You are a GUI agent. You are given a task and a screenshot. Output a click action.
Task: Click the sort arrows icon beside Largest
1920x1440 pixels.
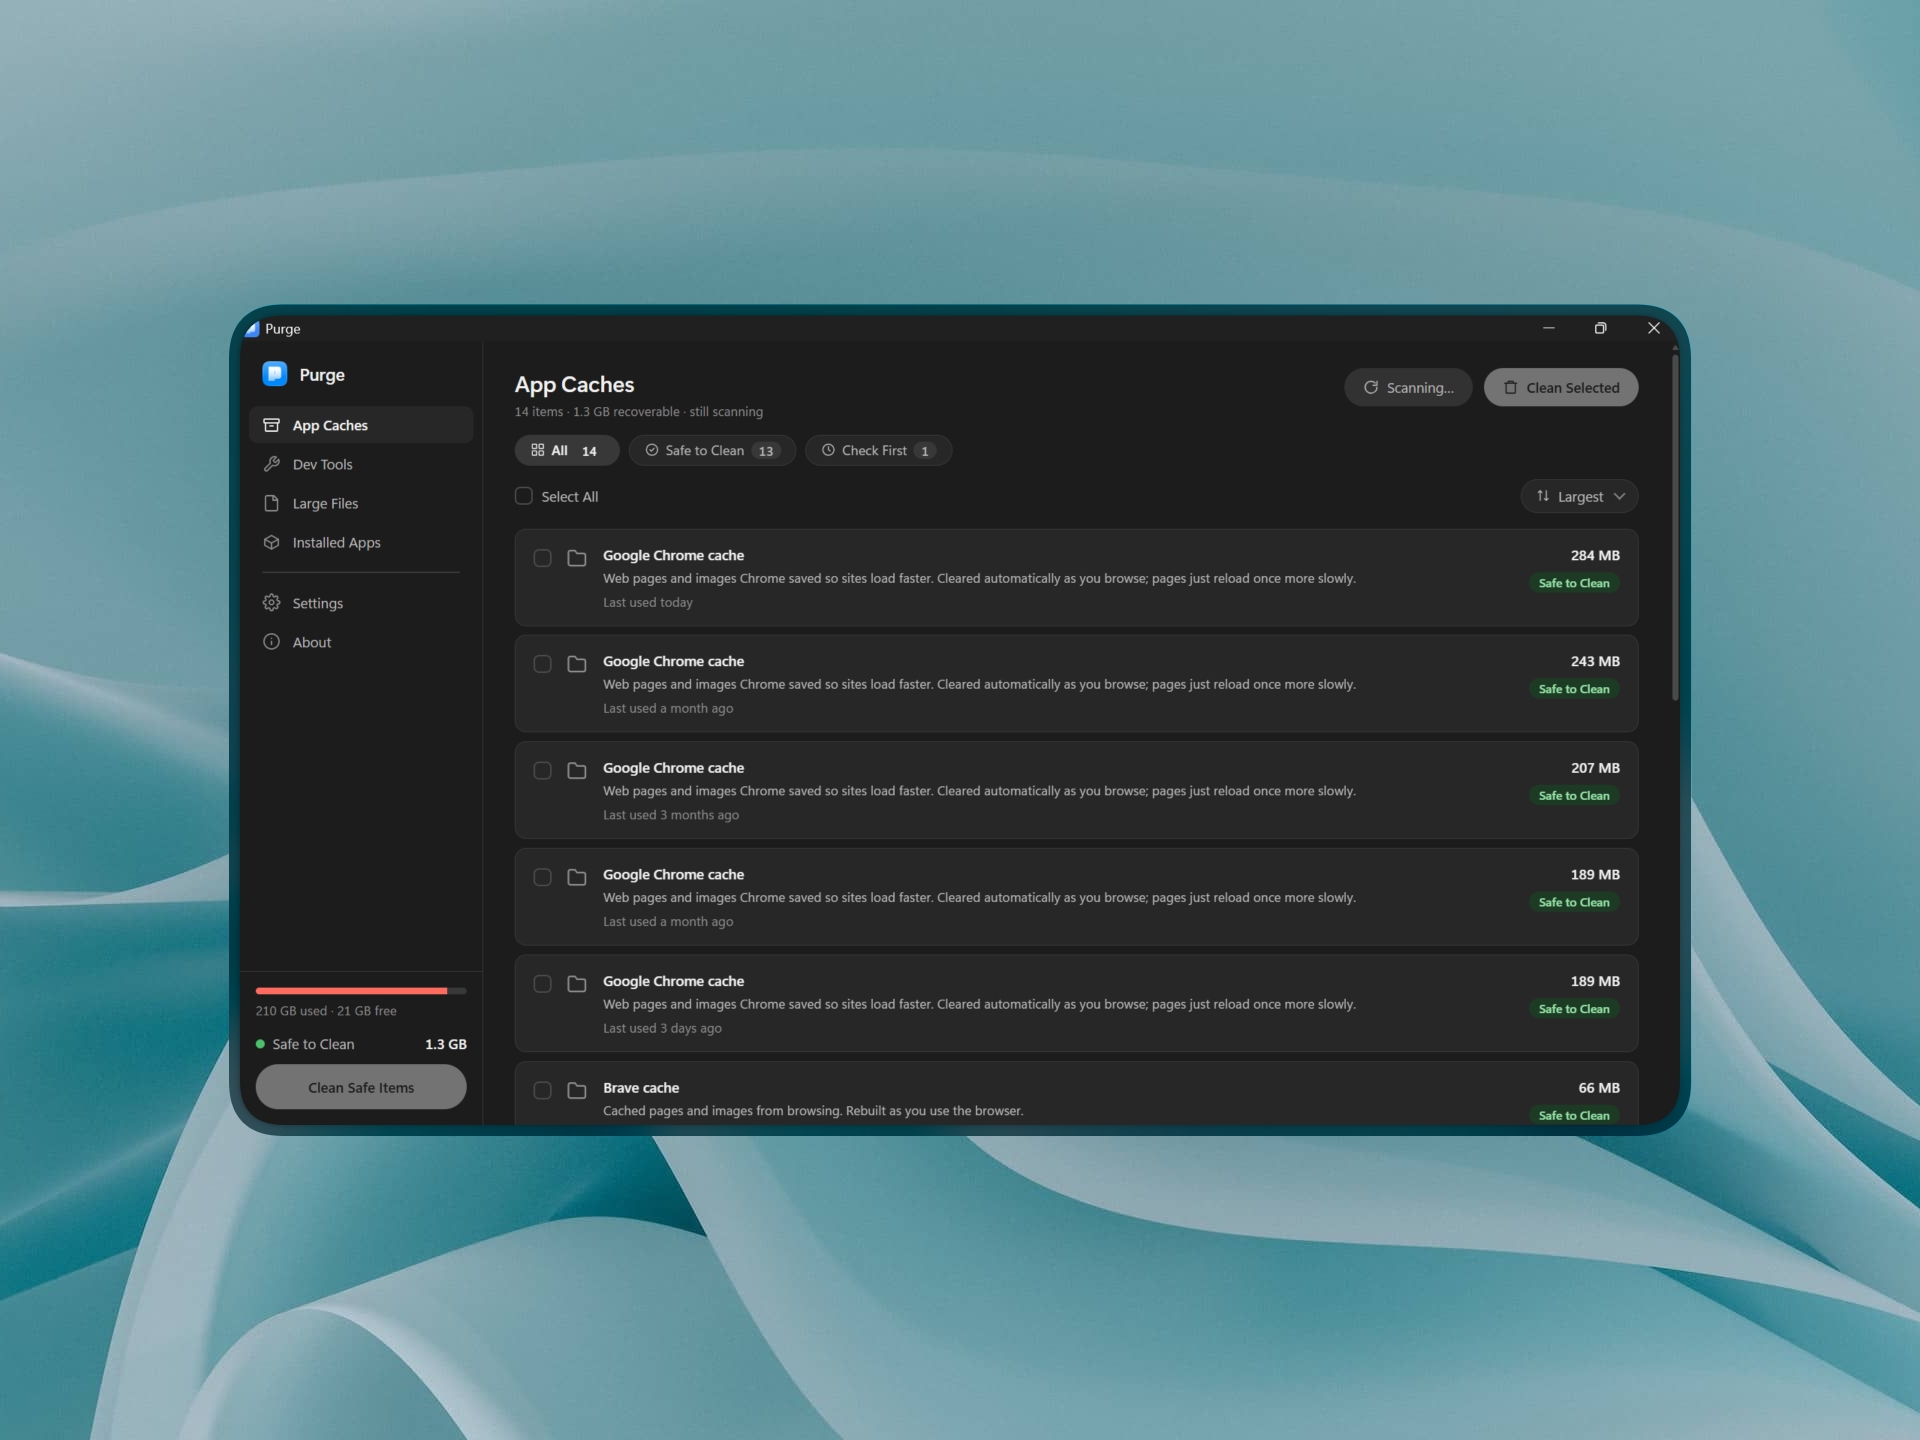point(1543,496)
